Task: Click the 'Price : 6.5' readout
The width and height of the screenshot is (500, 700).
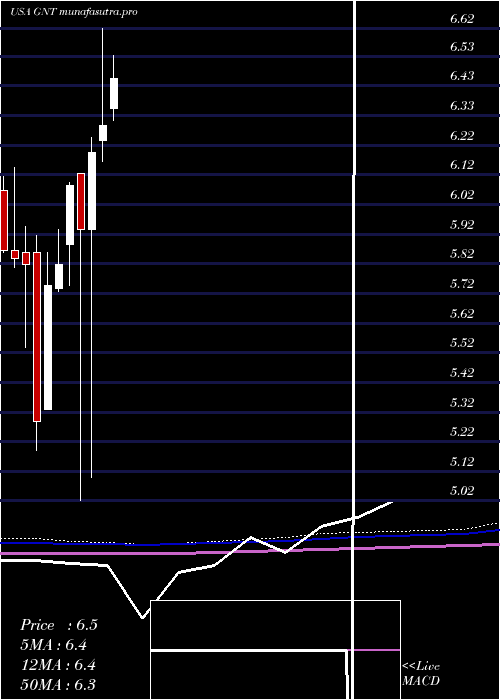Action: coord(58,625)
